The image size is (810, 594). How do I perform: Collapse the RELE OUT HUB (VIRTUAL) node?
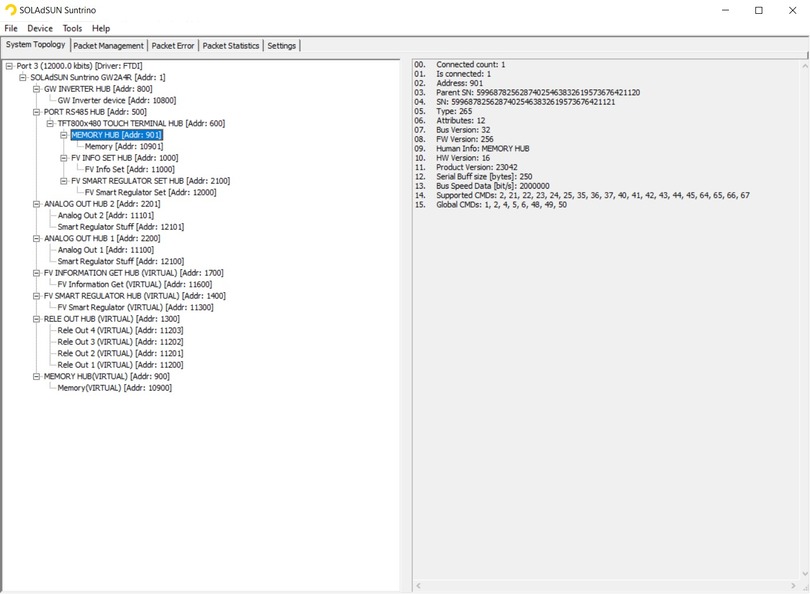click(x=36, y=319)
